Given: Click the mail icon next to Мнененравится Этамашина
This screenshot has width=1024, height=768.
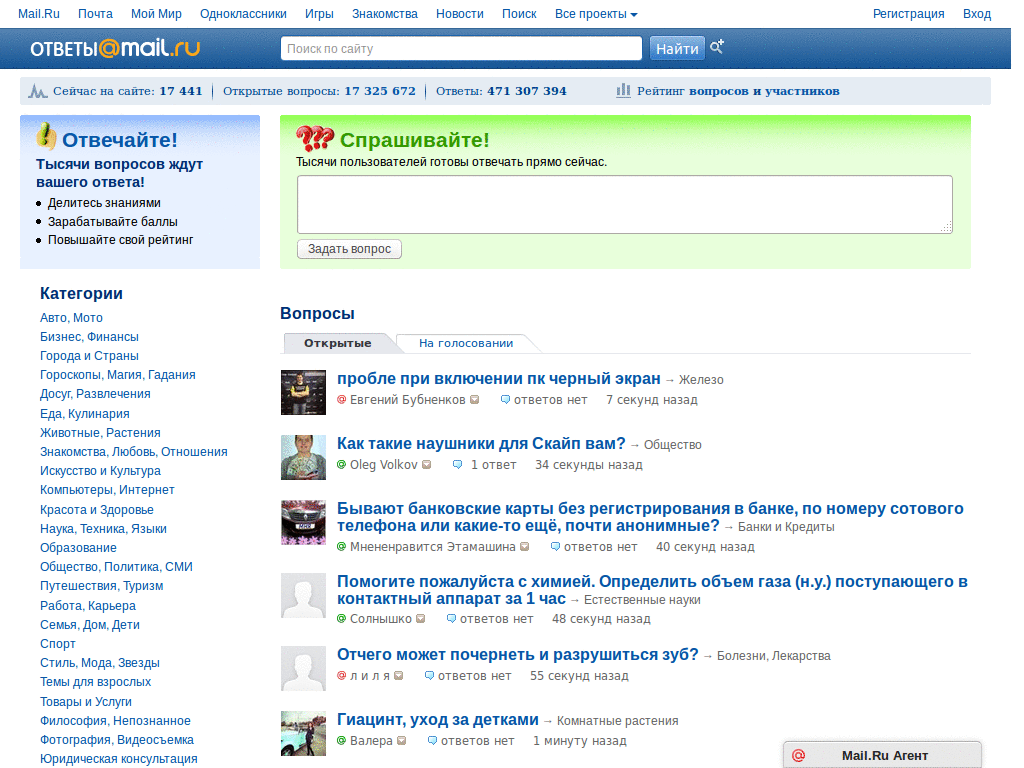Looking at the screenshot, I should (524, 547).
